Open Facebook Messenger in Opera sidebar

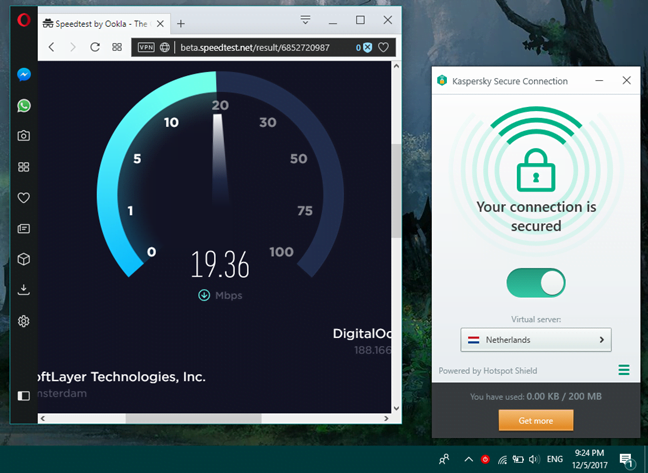tap(24, 74)
